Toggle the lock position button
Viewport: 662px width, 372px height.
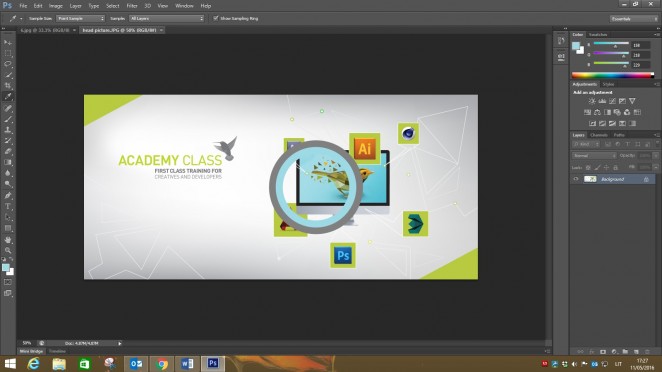point(606,168)
